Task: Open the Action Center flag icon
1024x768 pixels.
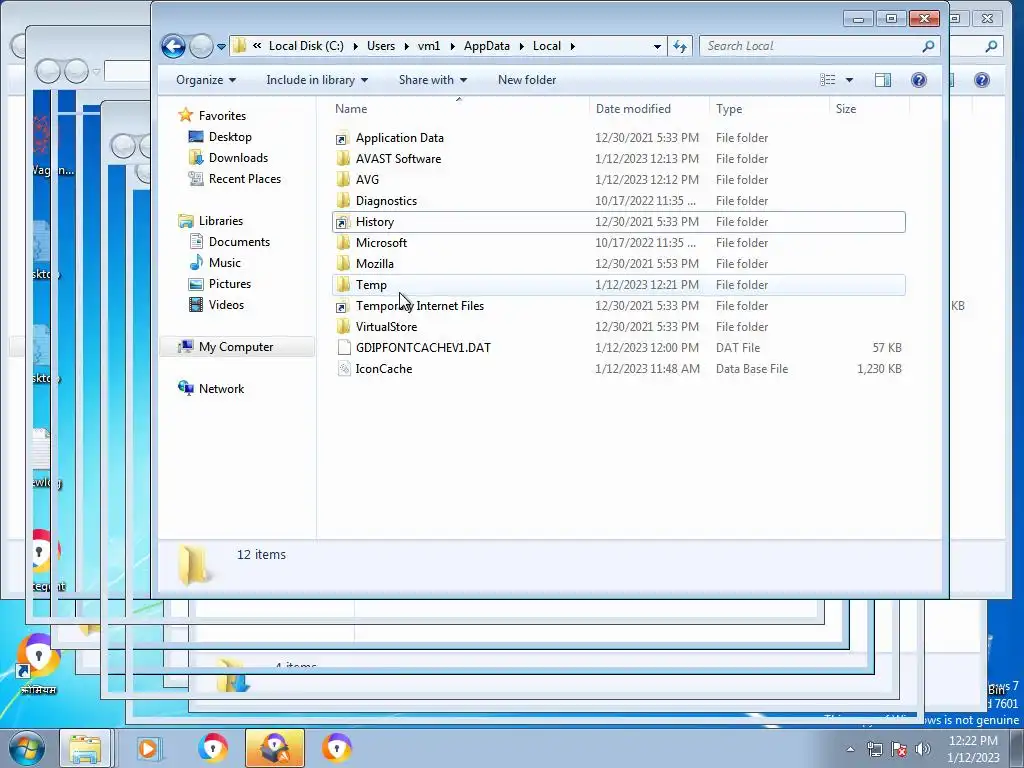Action: click(899, 749)
